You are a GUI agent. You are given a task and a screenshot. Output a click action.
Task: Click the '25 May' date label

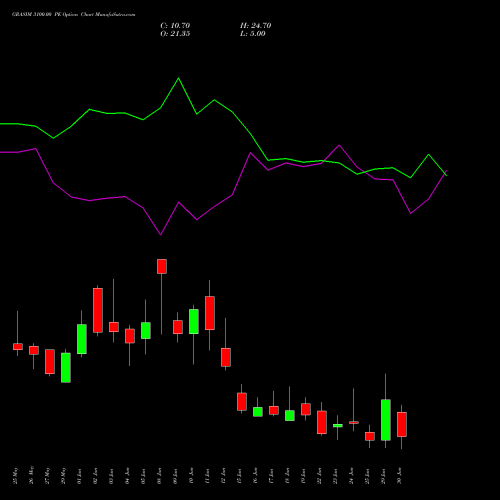(x=15, y=476)
